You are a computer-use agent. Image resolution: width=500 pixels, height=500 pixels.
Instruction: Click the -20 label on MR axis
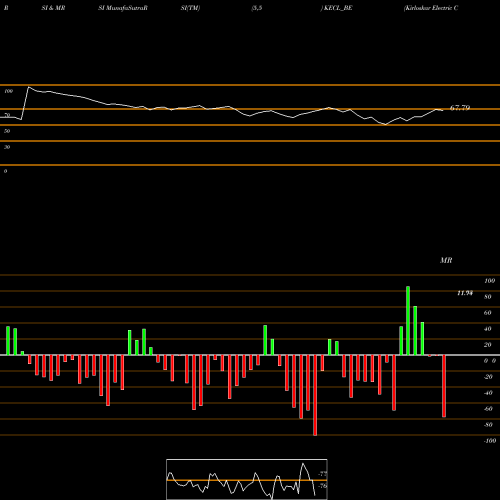[488, 377]
